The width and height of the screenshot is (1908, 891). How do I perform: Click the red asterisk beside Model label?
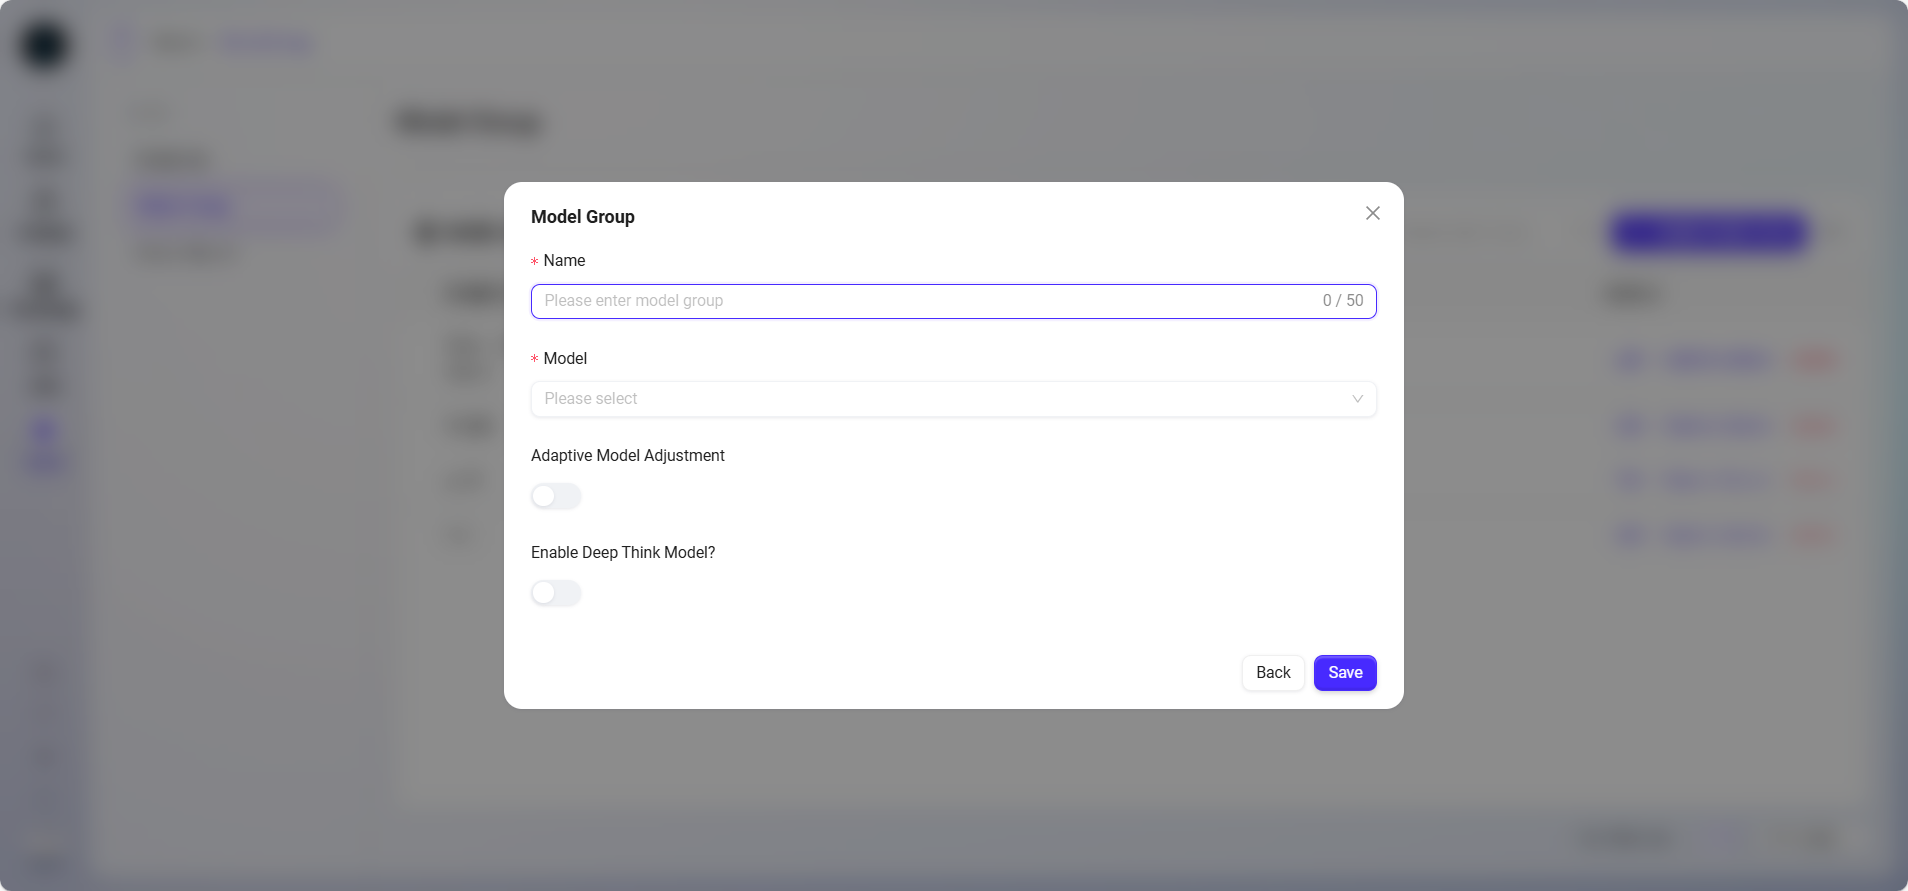tap(534, 359)
